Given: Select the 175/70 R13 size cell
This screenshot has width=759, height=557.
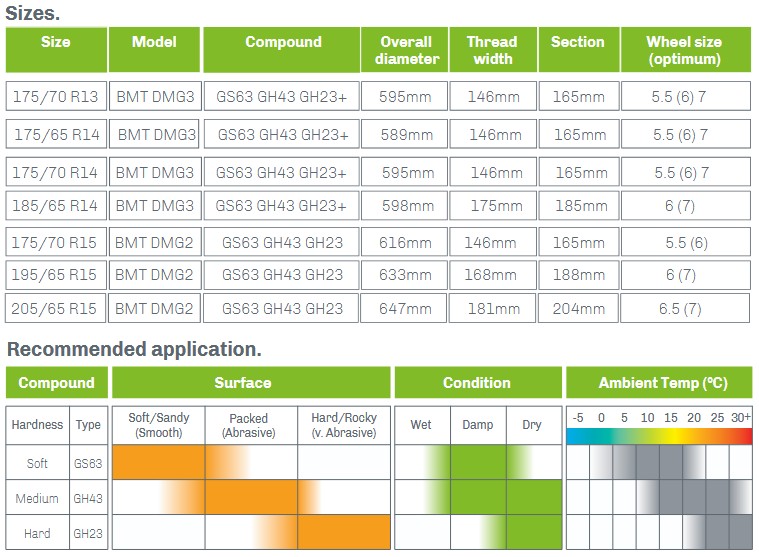Looking at the screenshot, I should (56, 96).
